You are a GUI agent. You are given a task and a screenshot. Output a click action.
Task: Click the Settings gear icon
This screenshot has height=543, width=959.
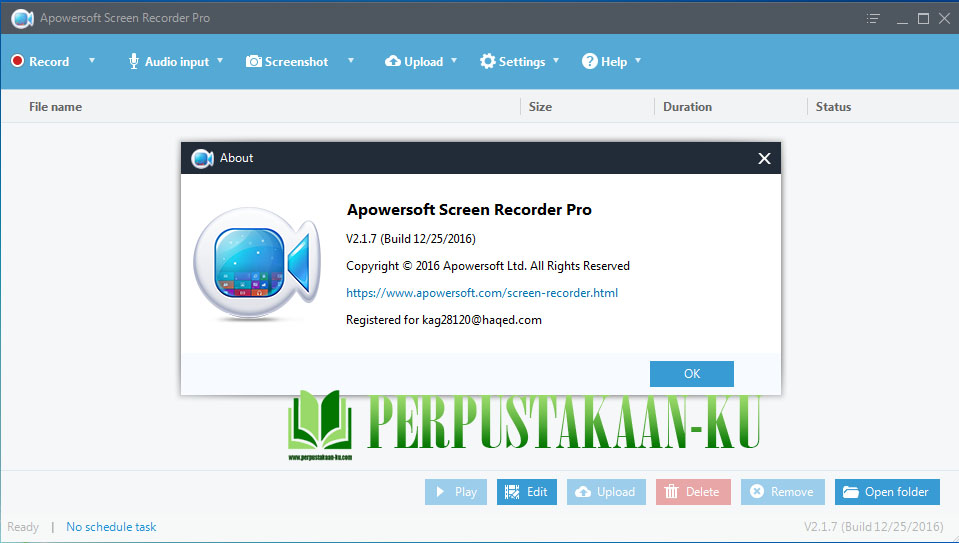[487, 61]
